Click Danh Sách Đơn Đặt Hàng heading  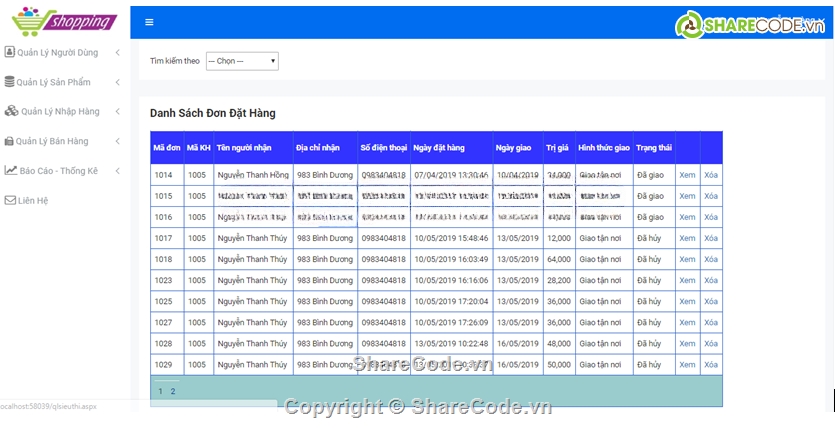click(212, 113)
